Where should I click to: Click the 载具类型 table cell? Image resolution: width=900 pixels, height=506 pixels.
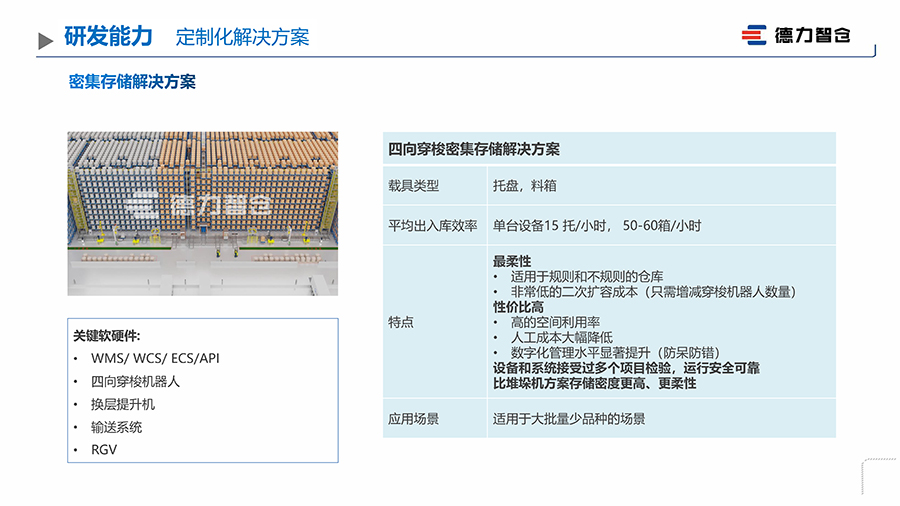point(413,186)
